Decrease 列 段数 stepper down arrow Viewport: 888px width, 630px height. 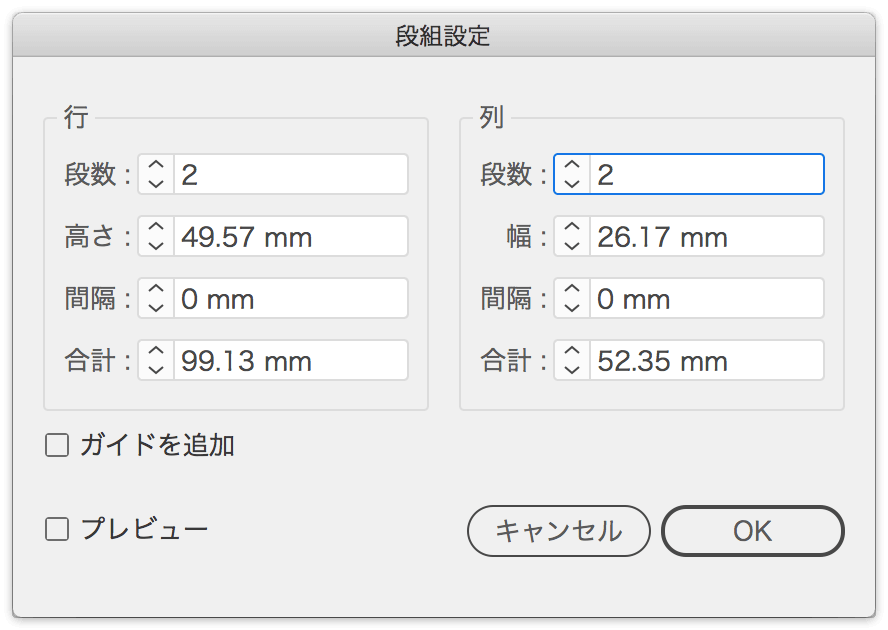tap(572, 184)
